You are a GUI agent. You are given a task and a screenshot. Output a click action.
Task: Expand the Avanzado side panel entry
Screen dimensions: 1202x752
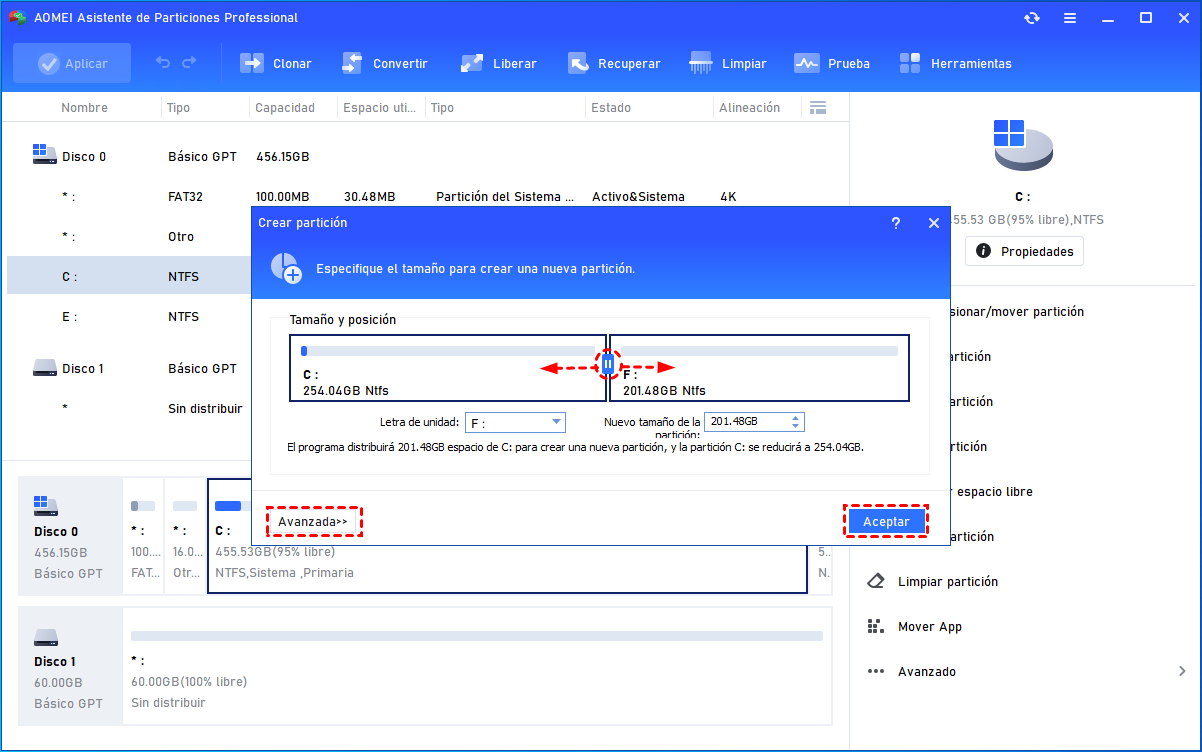[x=1025, y=671]
